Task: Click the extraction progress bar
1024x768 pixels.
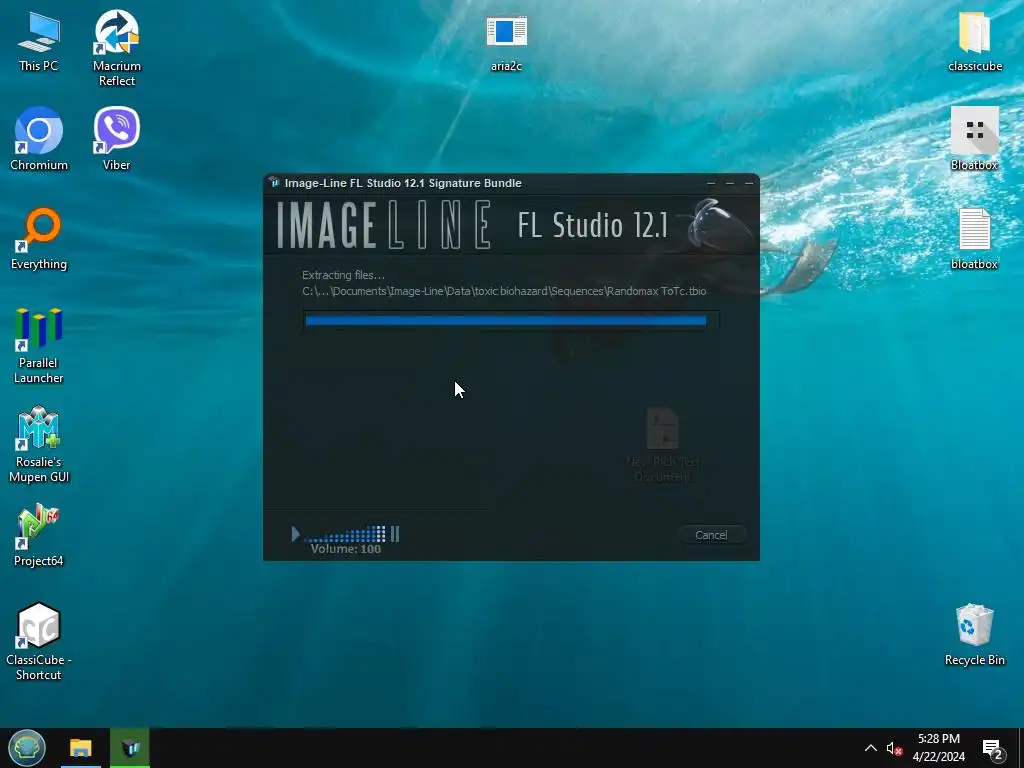Action: tap(511, 320)
